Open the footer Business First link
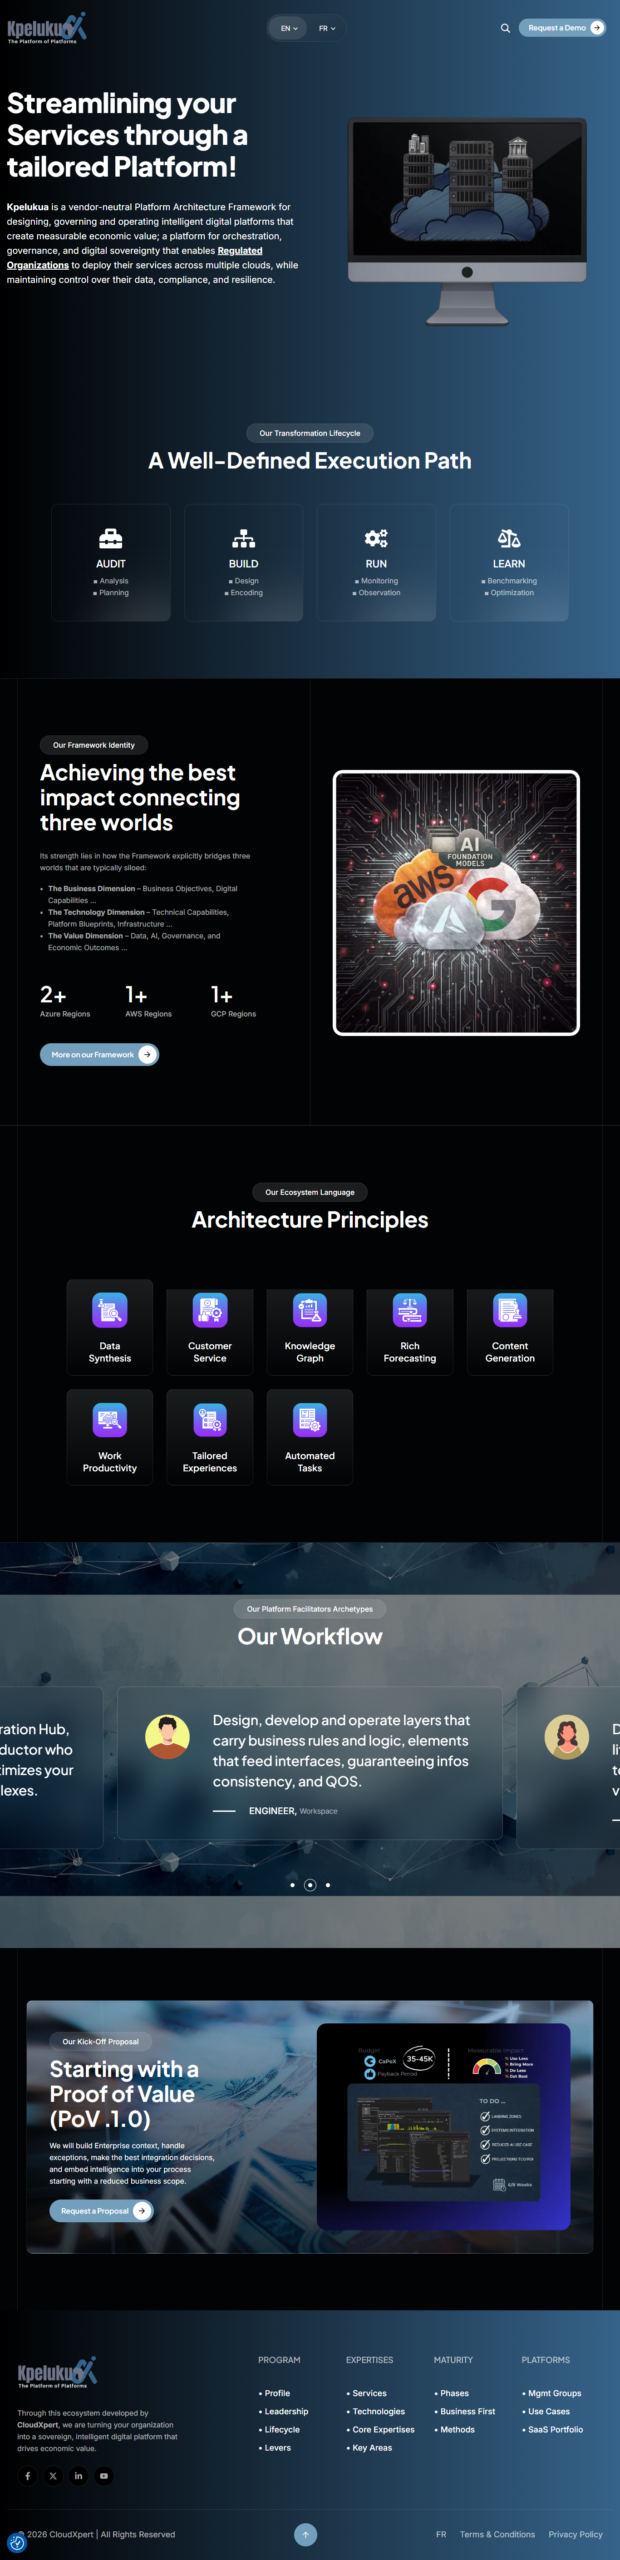The height and width of the screenshot is (2560, 620). [468, 2411]
